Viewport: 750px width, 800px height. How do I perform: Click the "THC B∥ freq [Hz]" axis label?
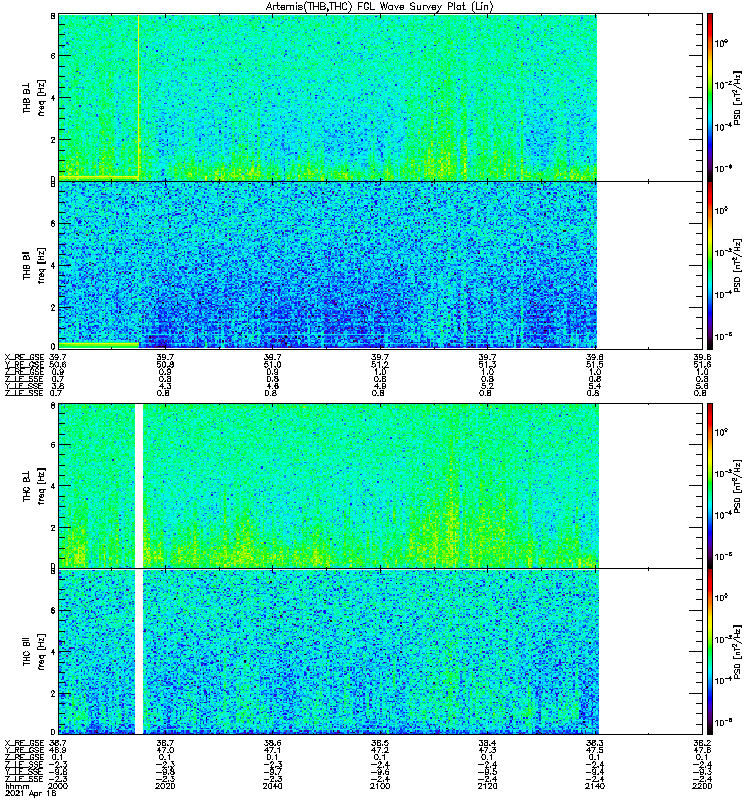34,652
